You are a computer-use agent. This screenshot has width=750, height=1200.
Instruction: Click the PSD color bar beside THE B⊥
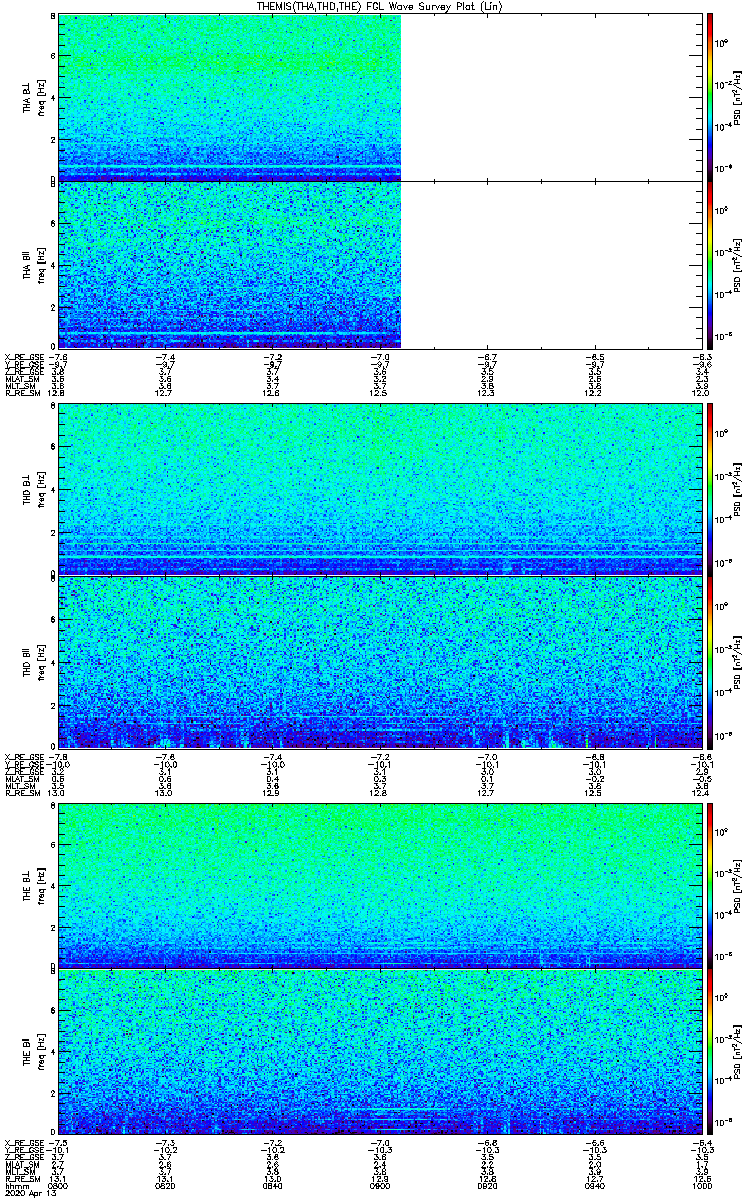point(710,885)
